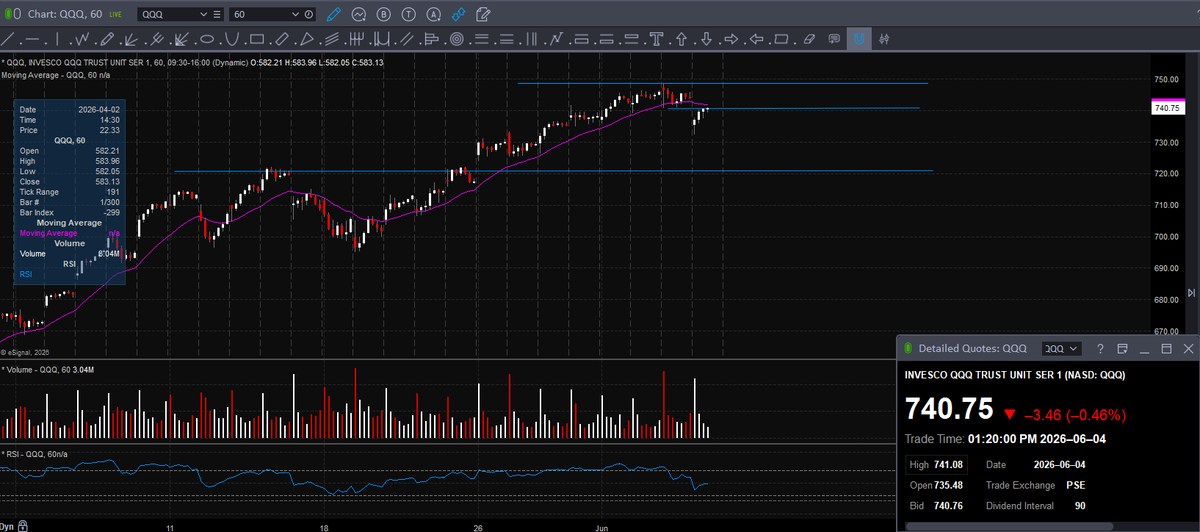Click the blue pencil edit chart icon

[334, 14]
